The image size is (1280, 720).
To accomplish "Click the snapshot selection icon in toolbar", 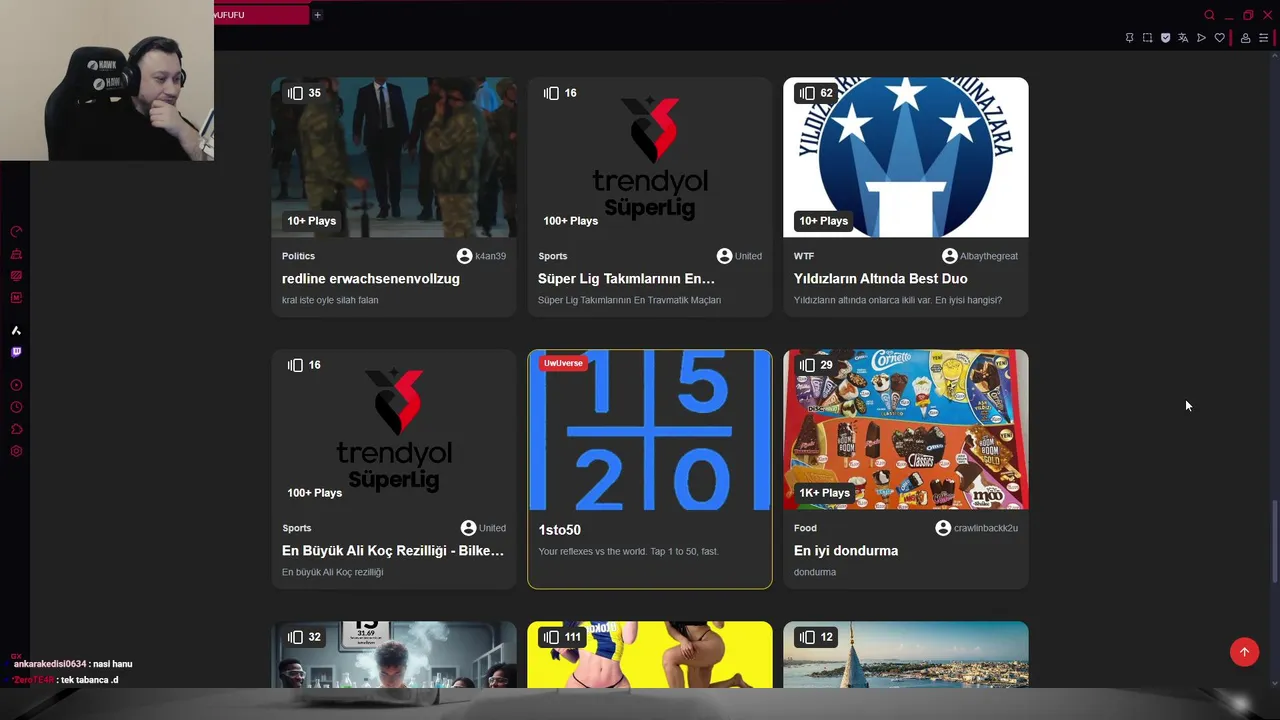I will tap(1147, 38).
